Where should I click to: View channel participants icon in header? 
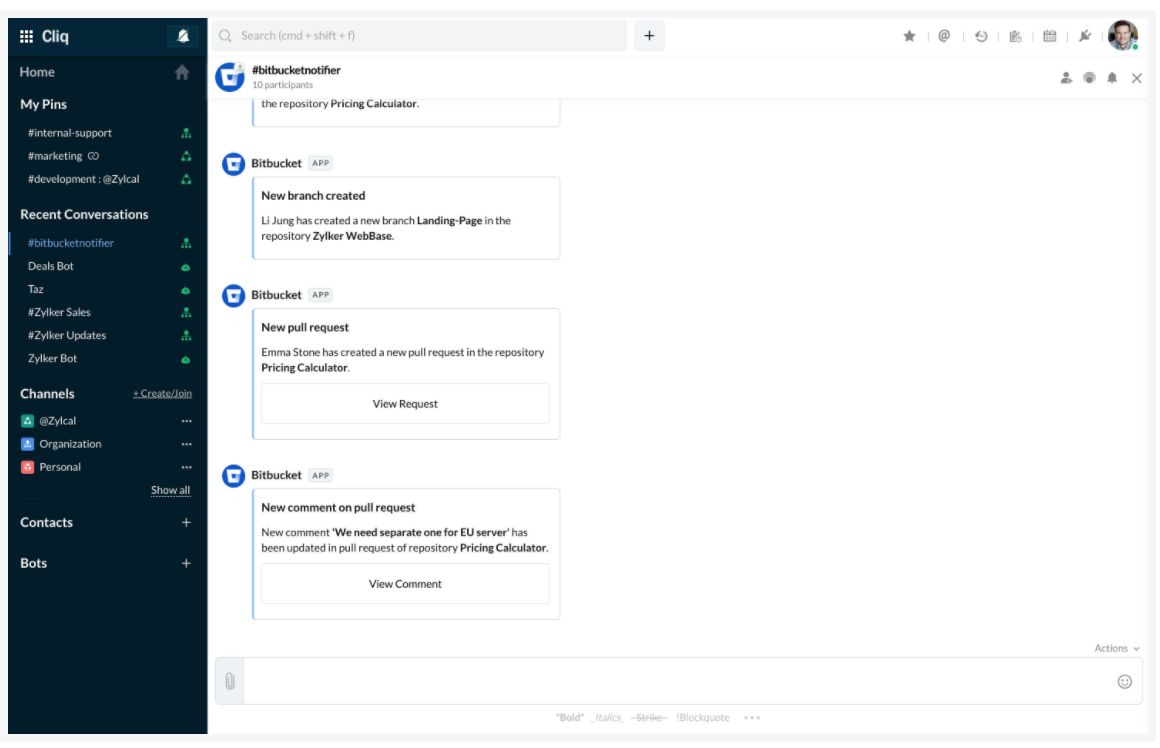click(x=1066, y=78)
